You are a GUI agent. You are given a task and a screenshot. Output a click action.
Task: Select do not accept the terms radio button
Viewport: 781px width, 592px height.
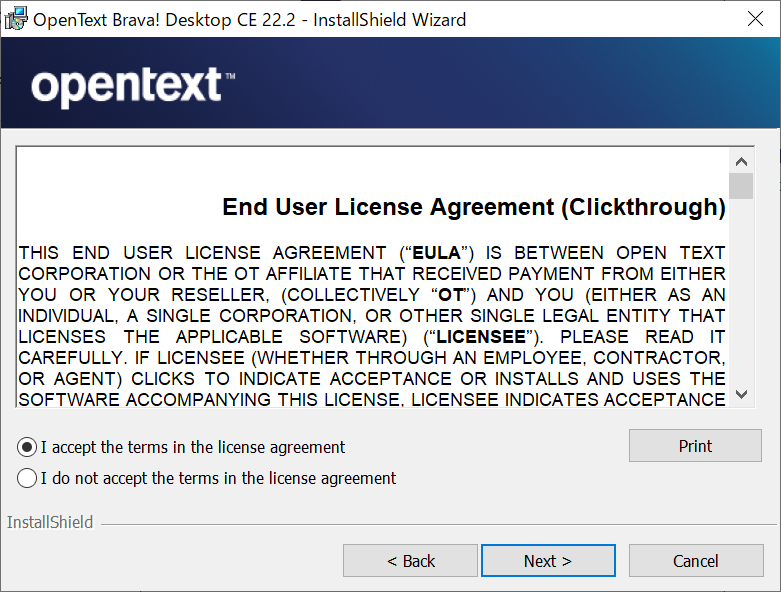tap(27, 478)
